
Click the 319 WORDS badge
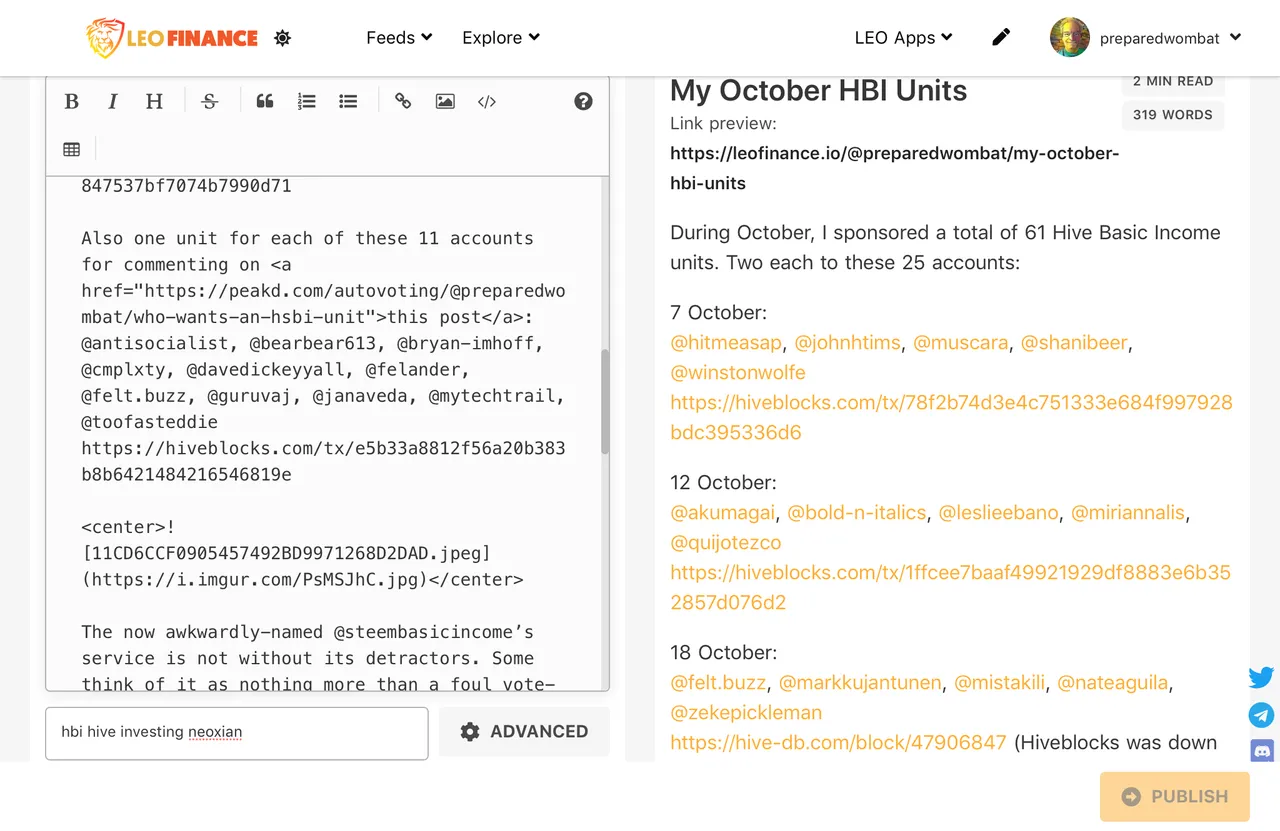tap(1173, 115)
